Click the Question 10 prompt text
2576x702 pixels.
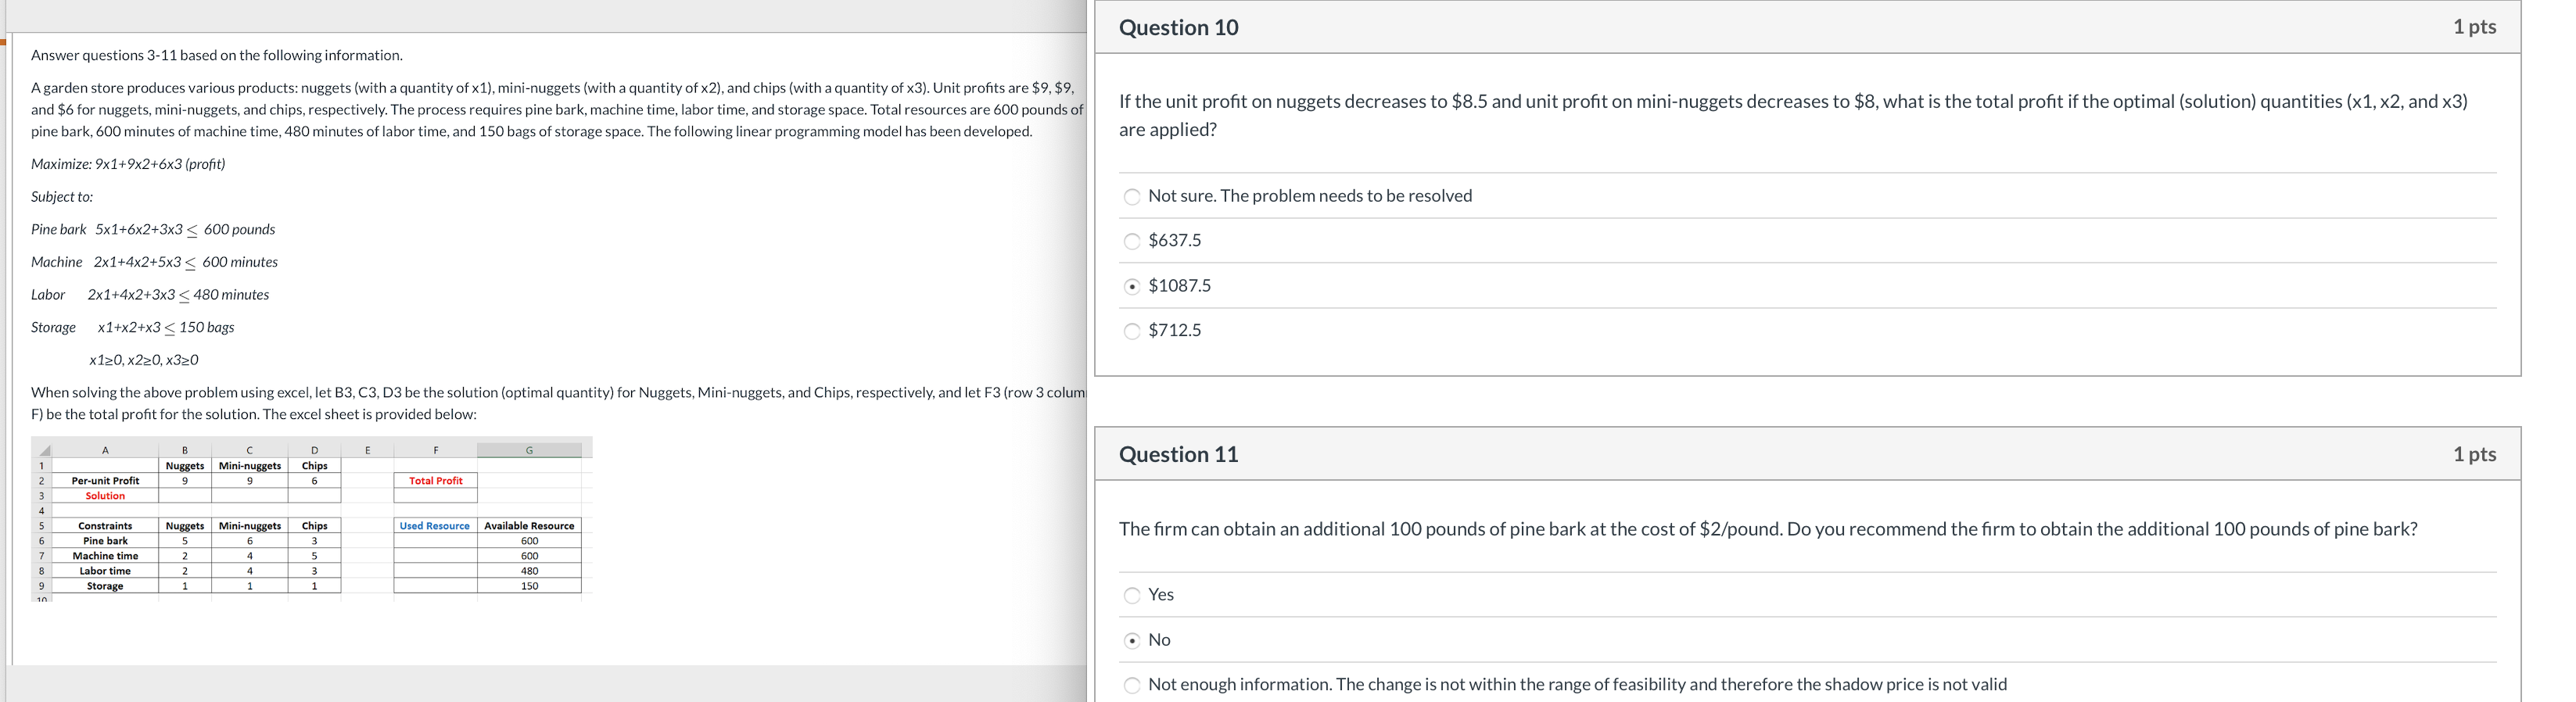click(1793, 115)
